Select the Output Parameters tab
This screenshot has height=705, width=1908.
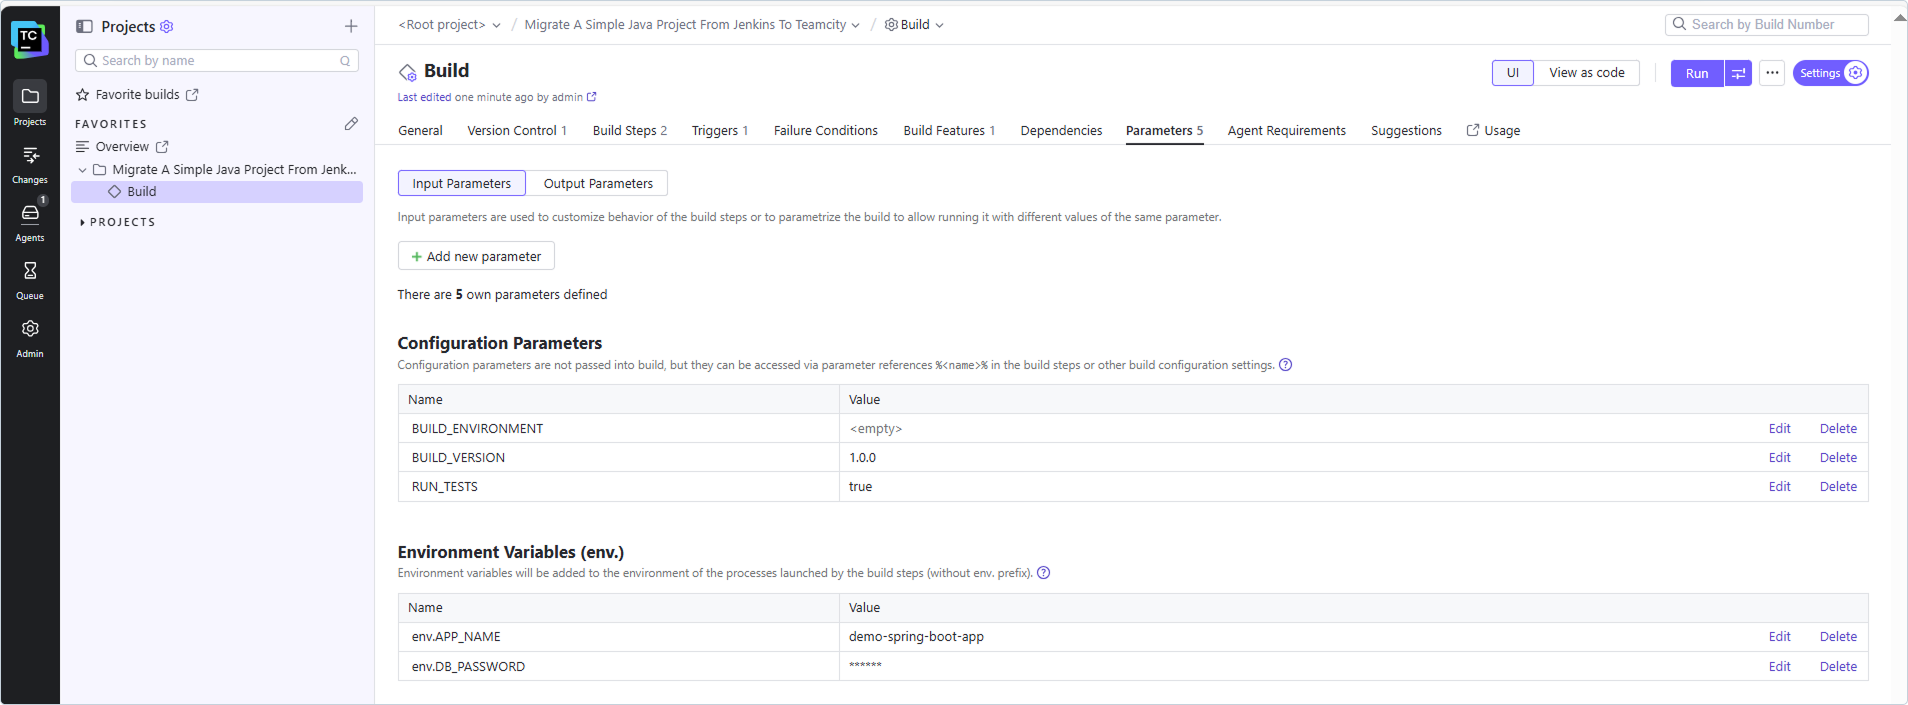coord(598,183)
